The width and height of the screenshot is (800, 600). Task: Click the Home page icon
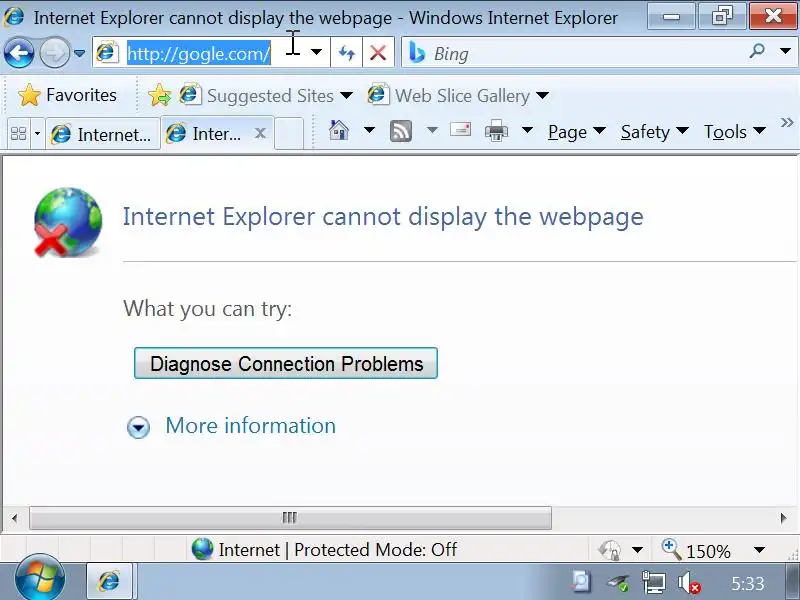click(x=339, y=131)
